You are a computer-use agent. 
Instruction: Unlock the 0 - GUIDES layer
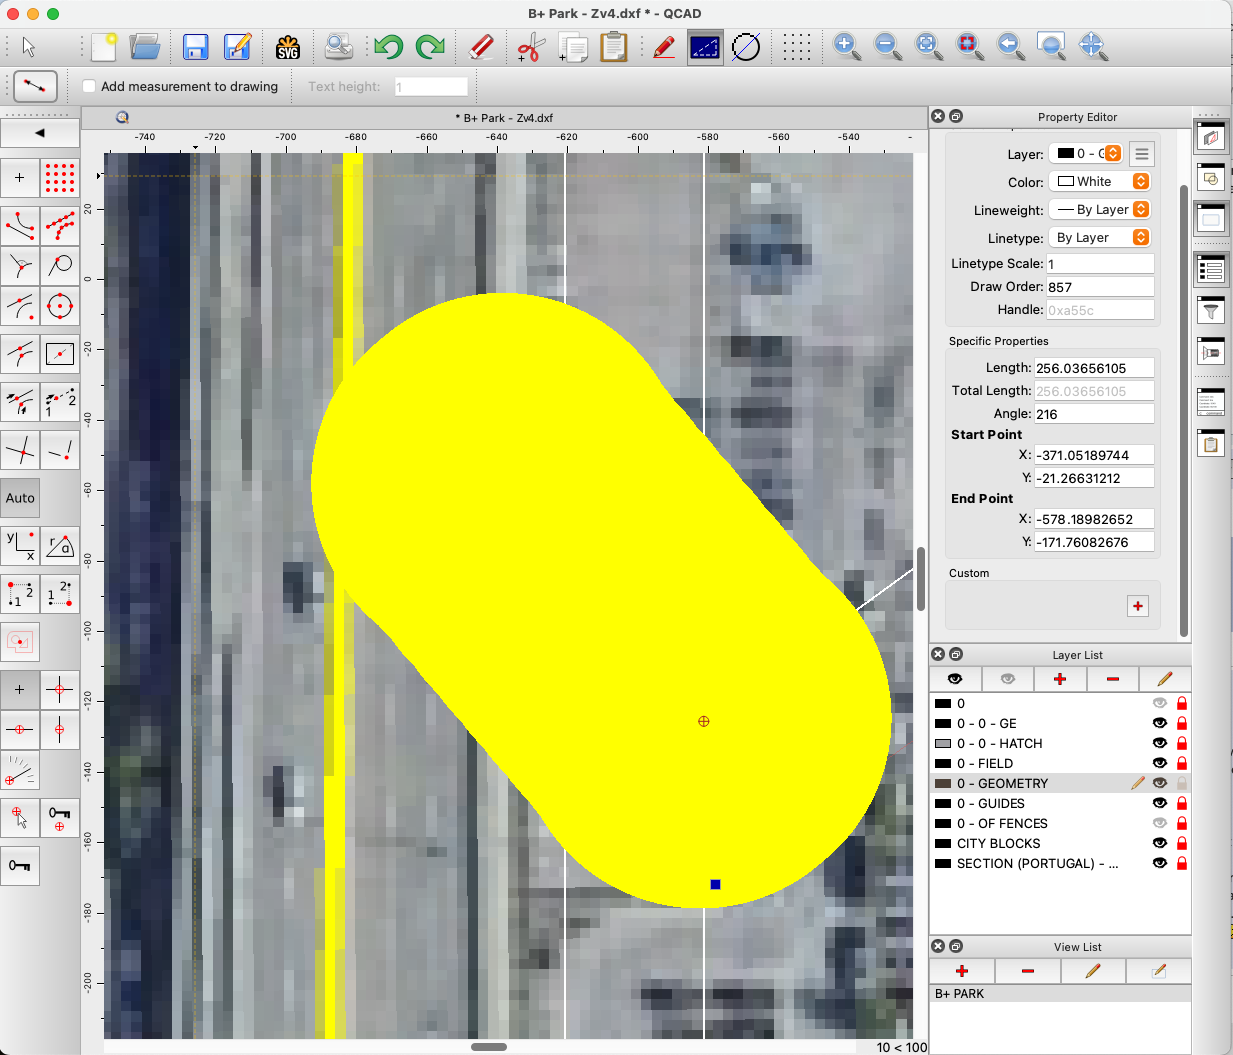point(1182,803)
